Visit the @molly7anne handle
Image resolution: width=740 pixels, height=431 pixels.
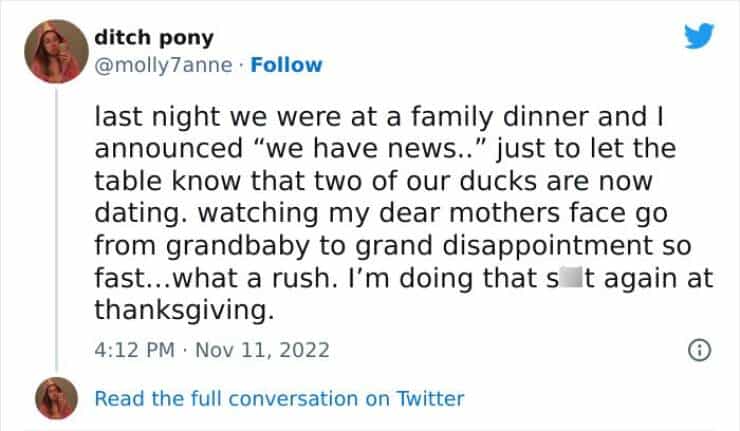pyautogui.click(x=159, y=65)
